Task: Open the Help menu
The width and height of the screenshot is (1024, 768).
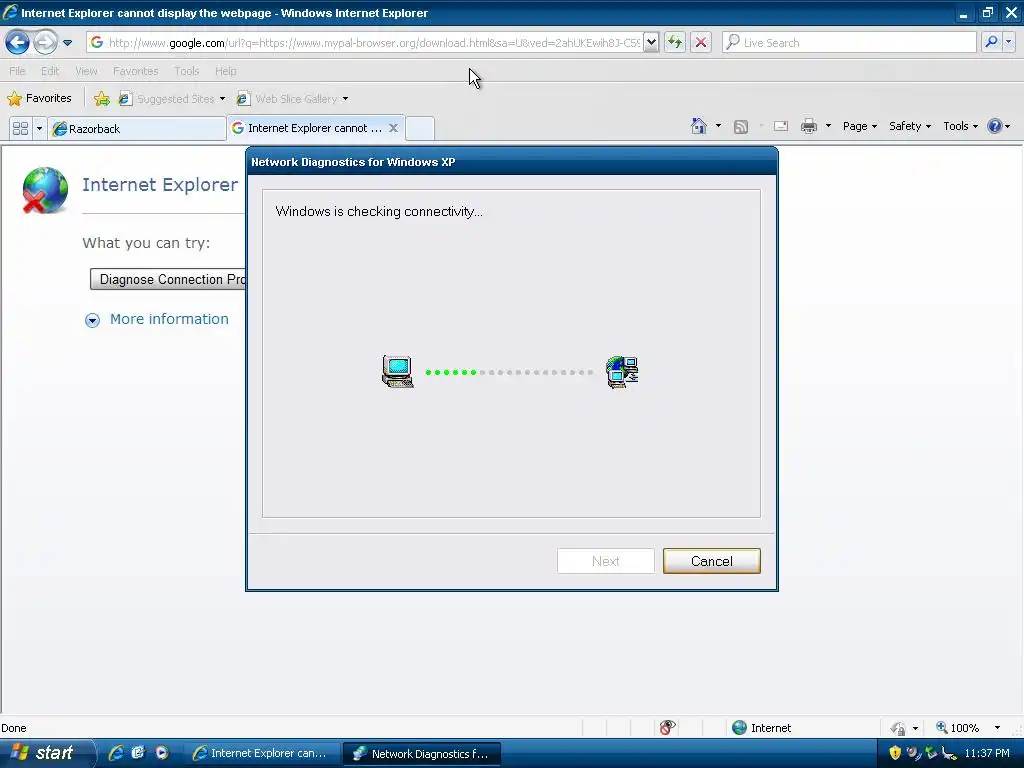Action: coord(225,71)
